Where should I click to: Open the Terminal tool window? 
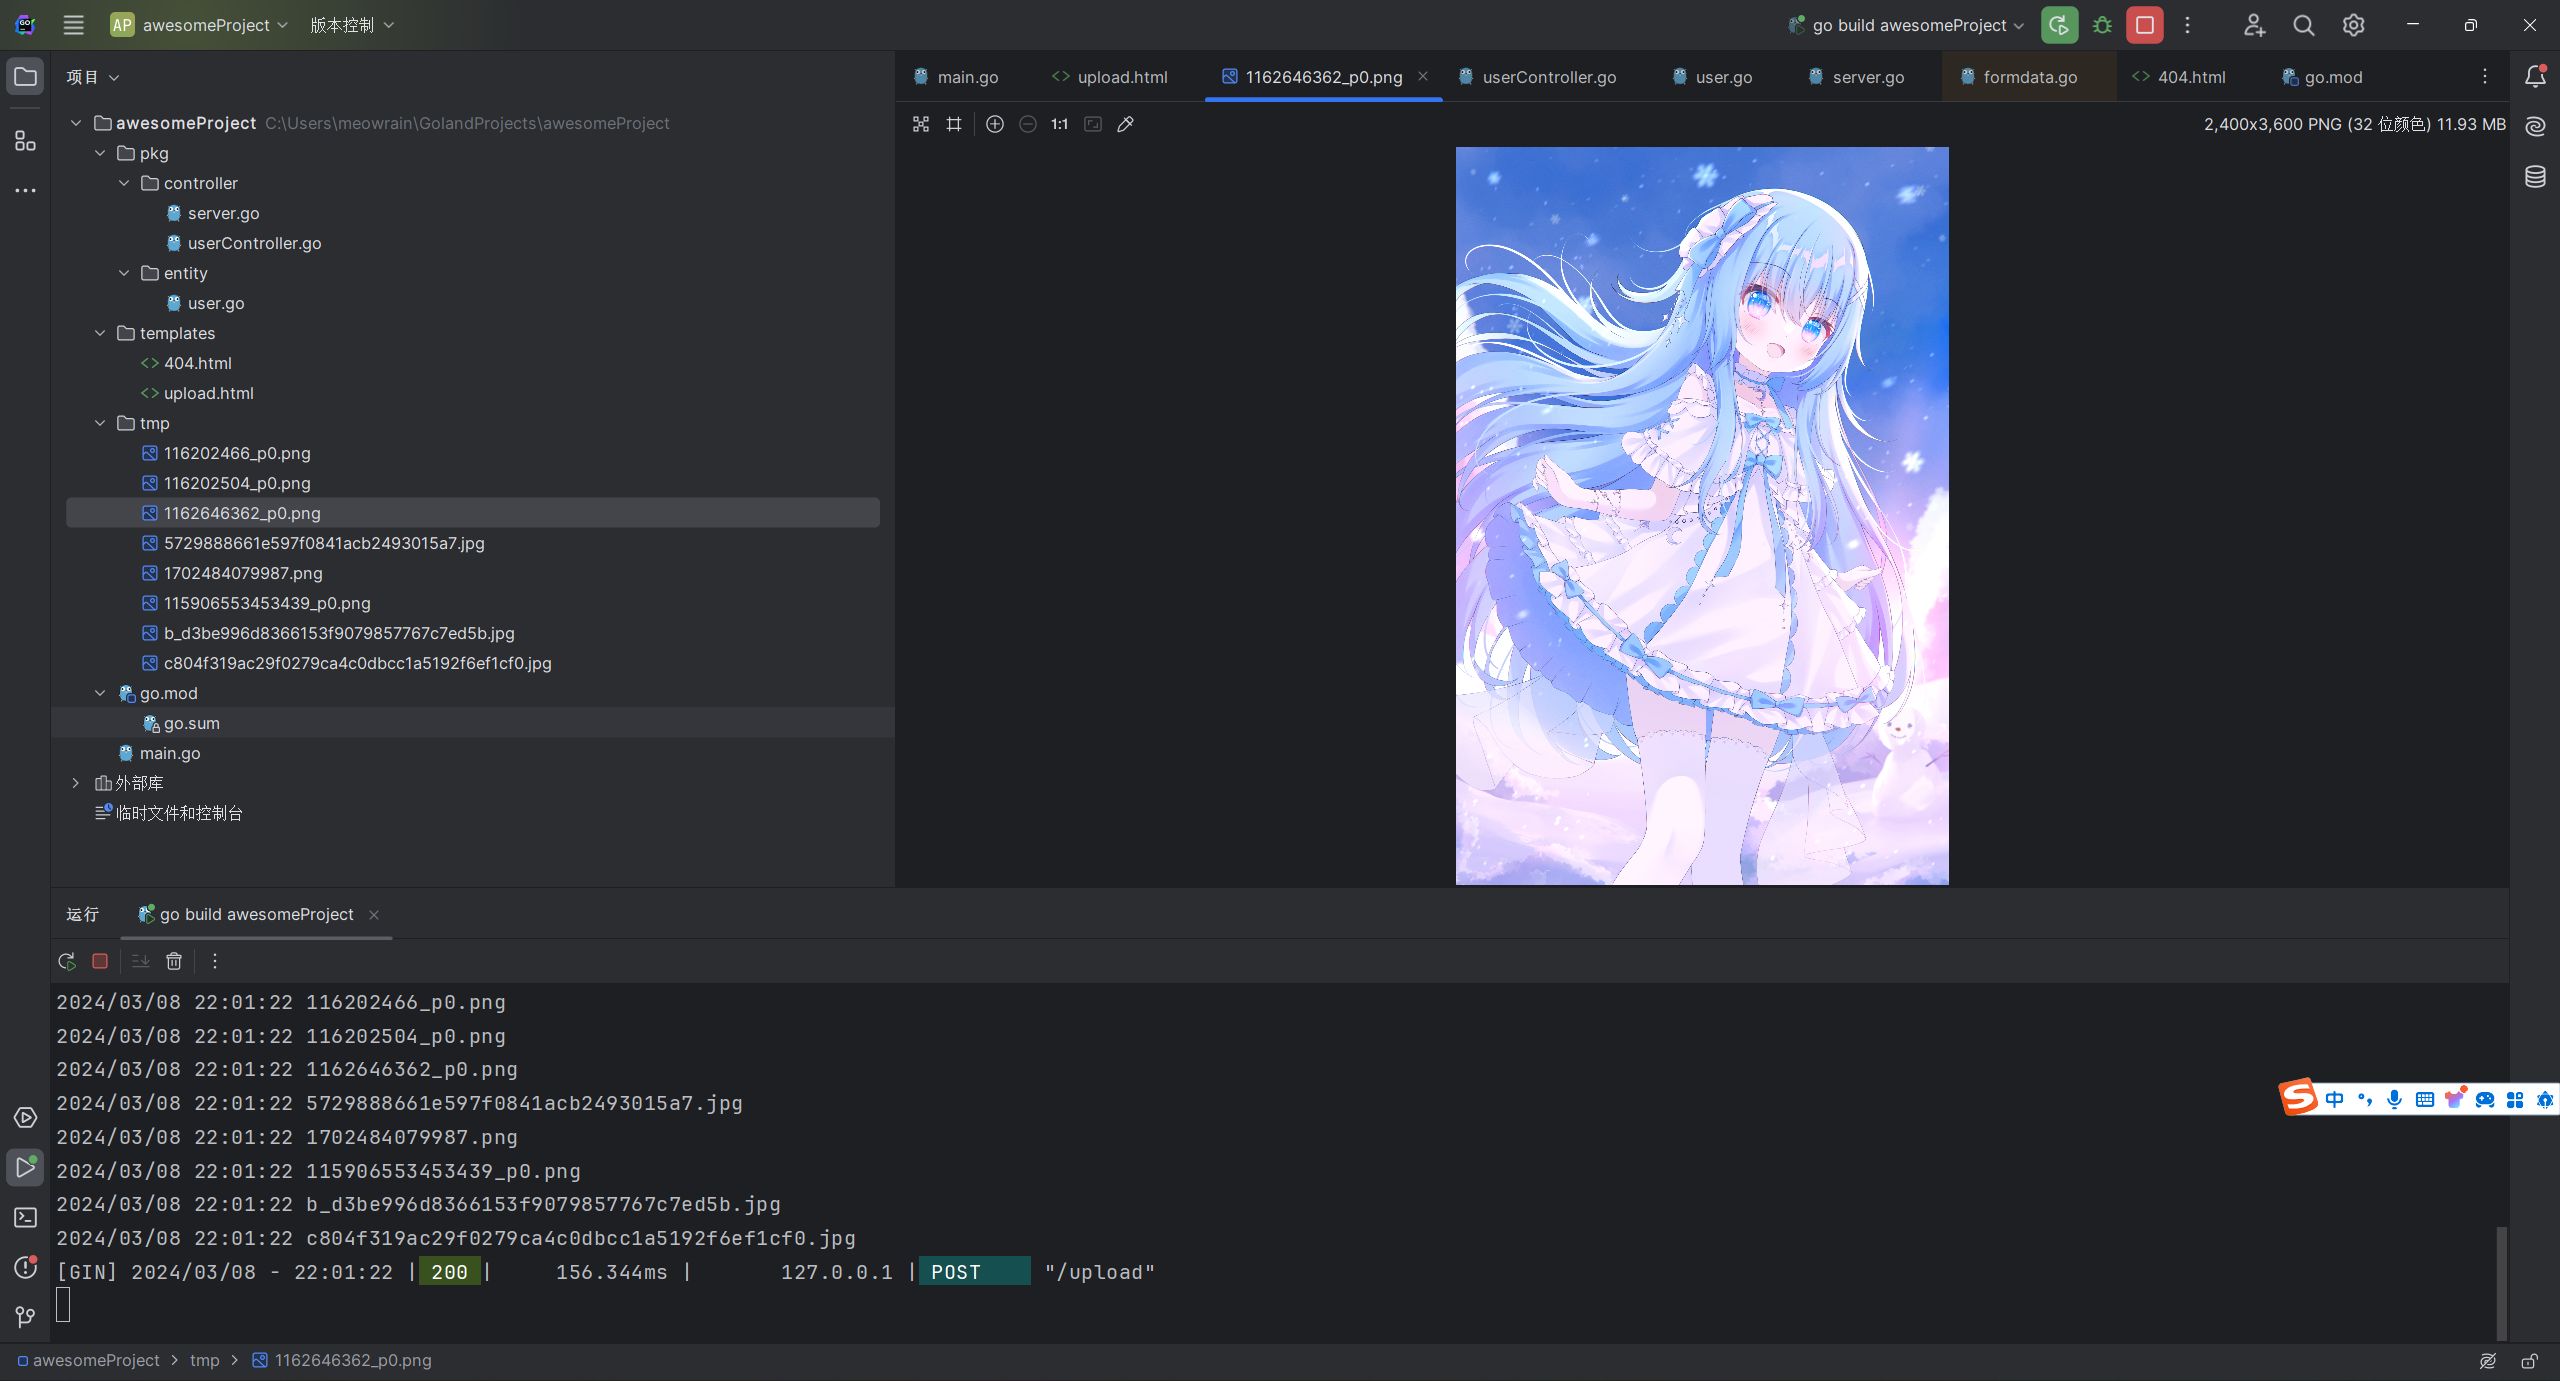click(x=25, y=1217)
